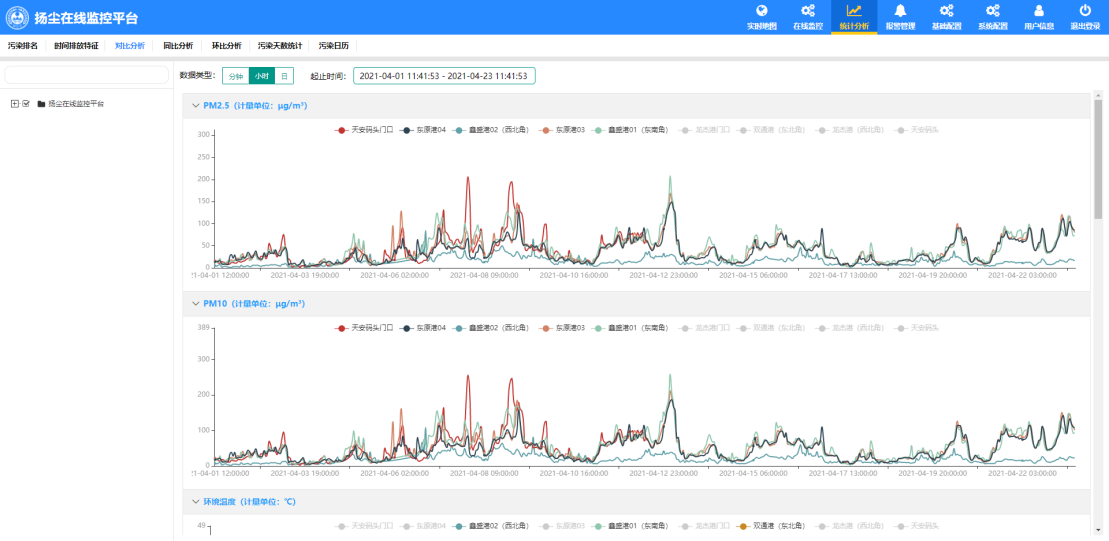Image resolution: width=1109 pixels, height=541 pixels.
Task: Open 报警管理 bell icon
Action: click(900, 11)
